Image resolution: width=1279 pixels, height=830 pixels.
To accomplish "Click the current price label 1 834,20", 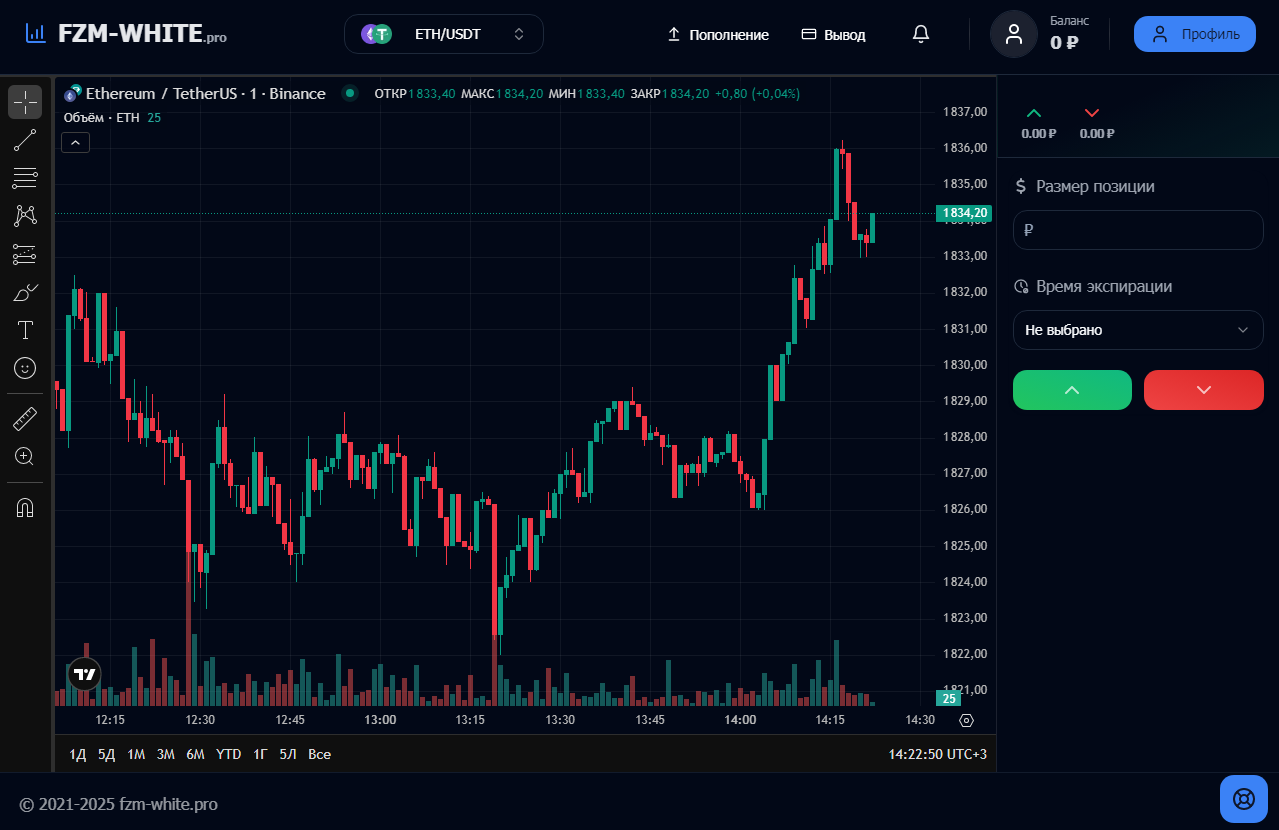I will click(x=963, y=213).
